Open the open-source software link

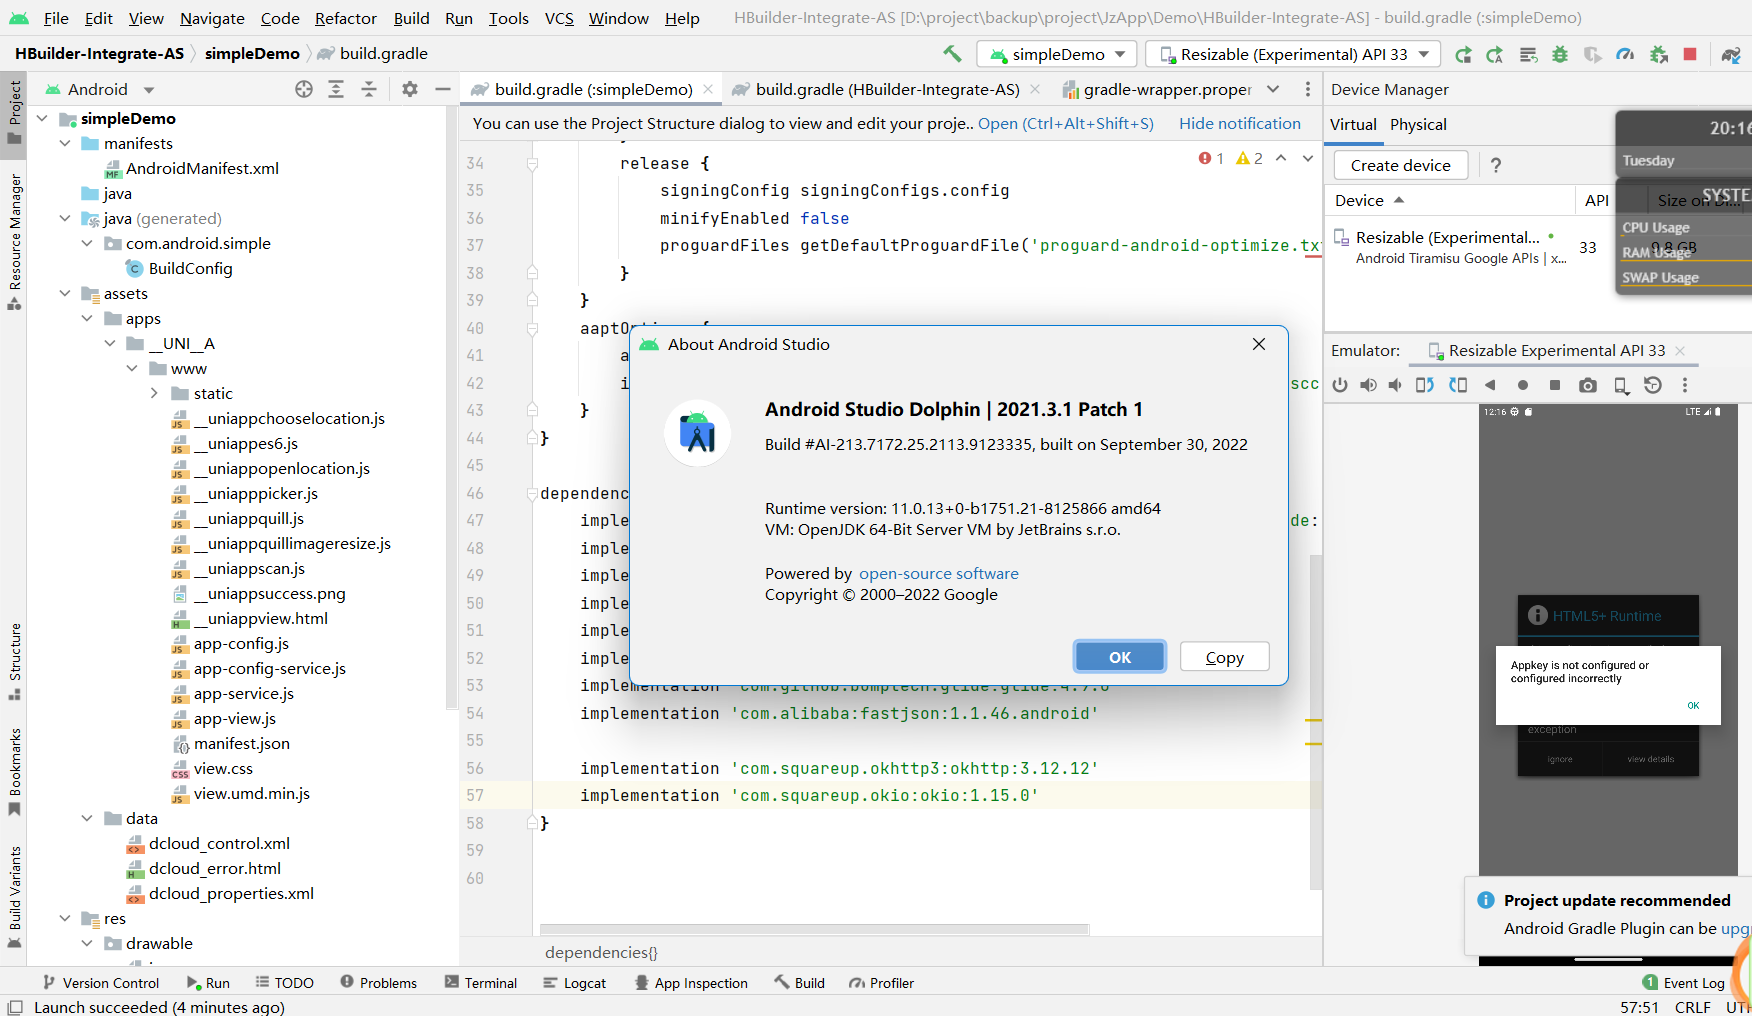pos(939,573)
